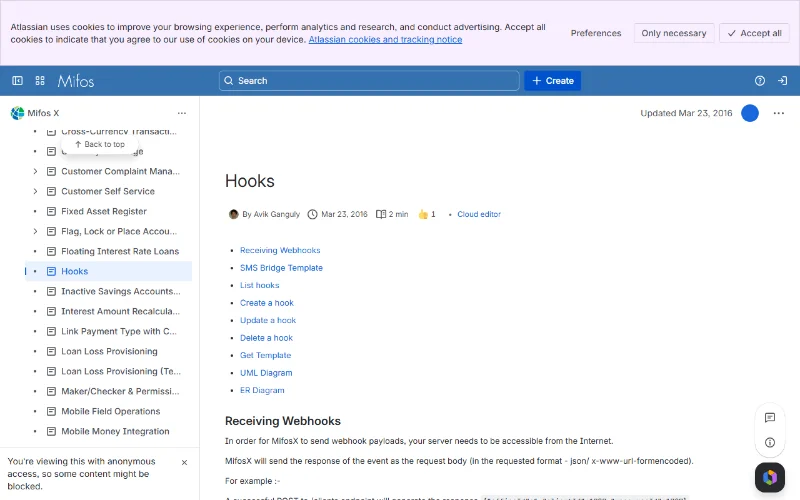Expand the Flag, Lock or Place Accou... item
Viewport: 800px width, 500px height.
(x=35, y=231)
